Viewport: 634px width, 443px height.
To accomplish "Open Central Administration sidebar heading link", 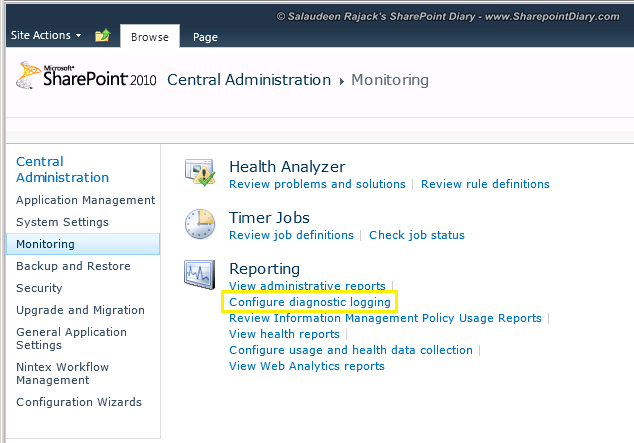I will coord(62,169).
